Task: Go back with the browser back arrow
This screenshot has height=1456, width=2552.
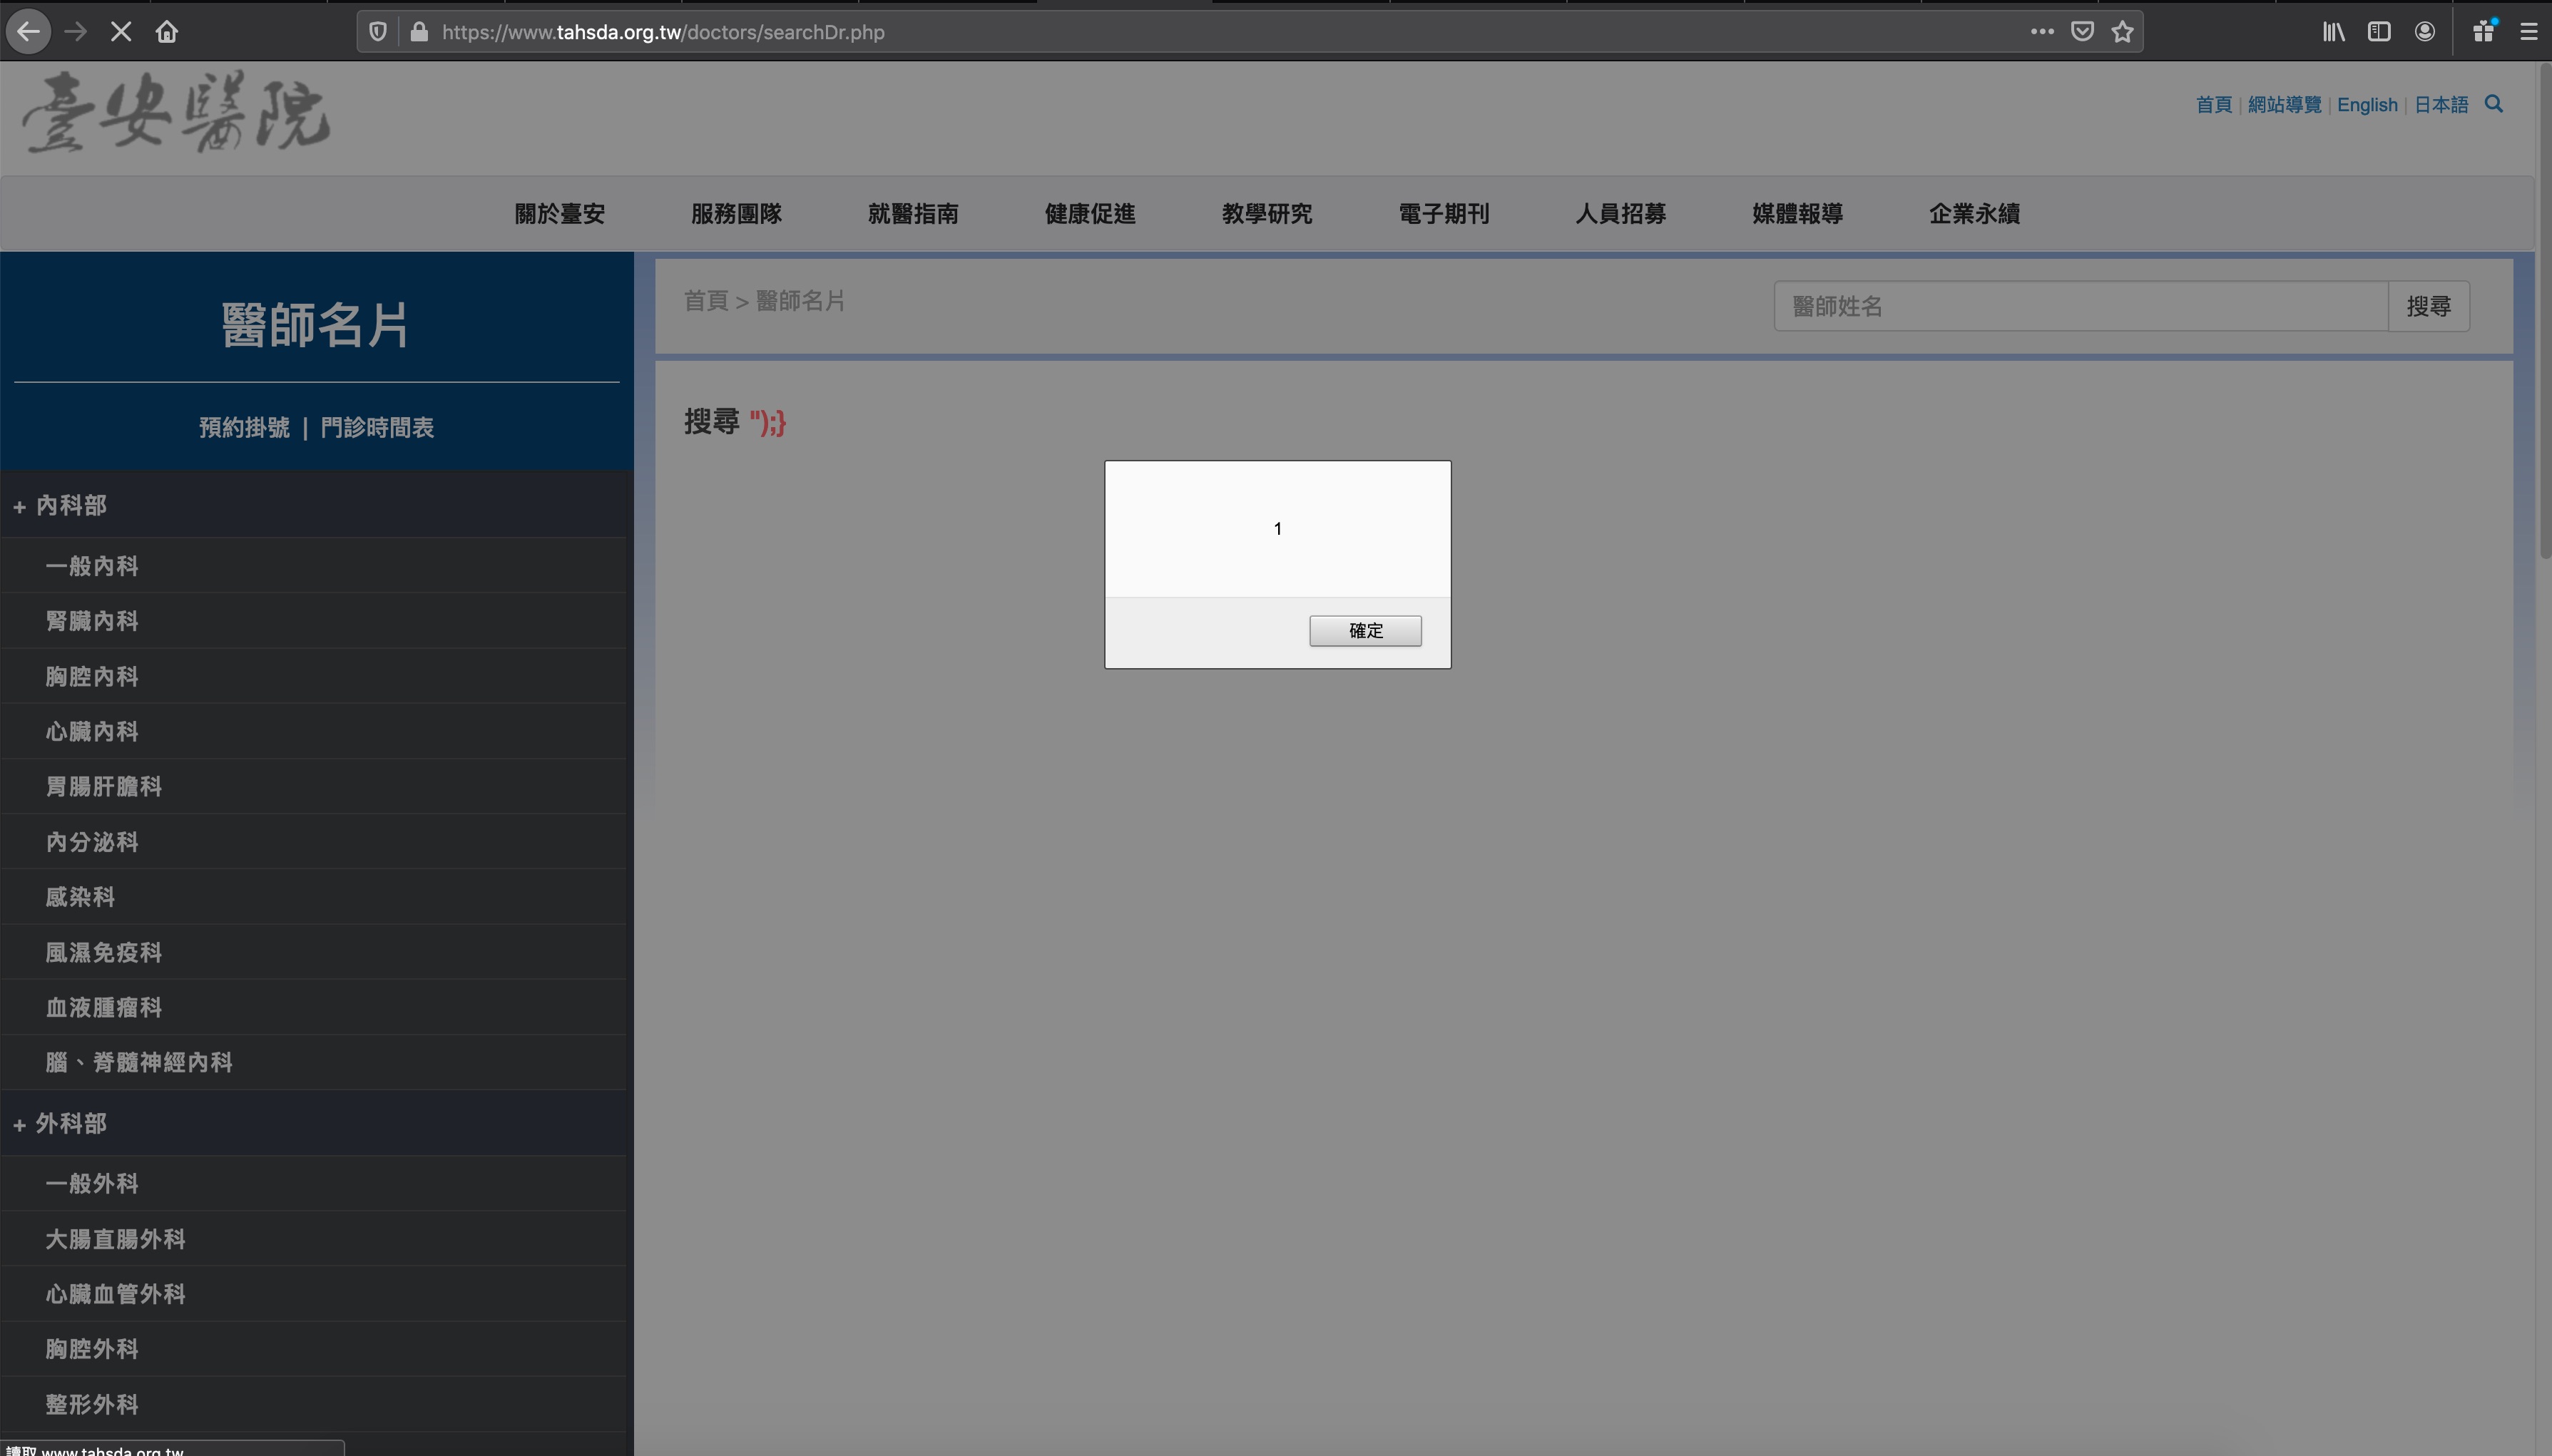Action: click(28, 32)
